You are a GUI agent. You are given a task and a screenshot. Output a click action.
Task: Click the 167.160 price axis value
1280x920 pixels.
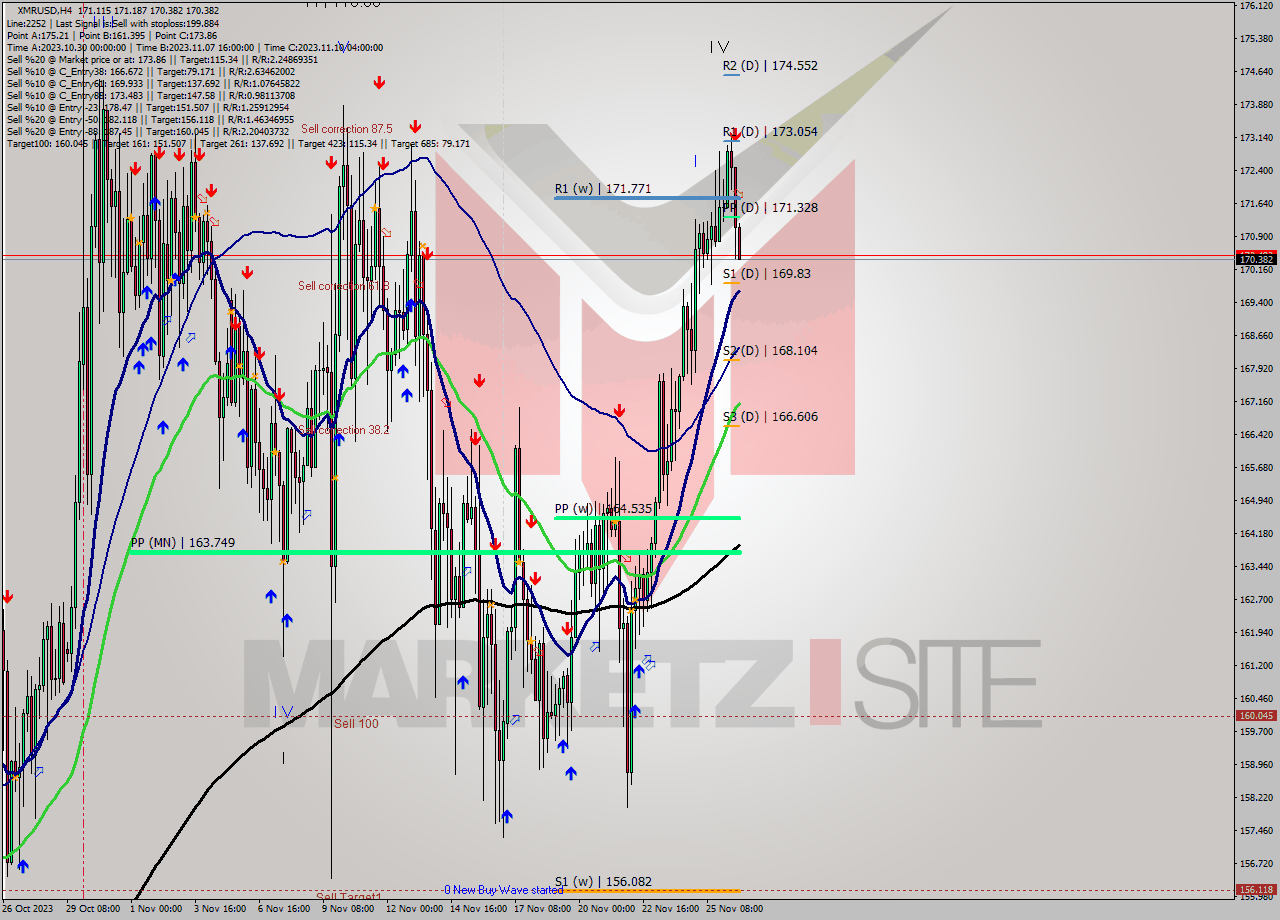[1255, 401]
